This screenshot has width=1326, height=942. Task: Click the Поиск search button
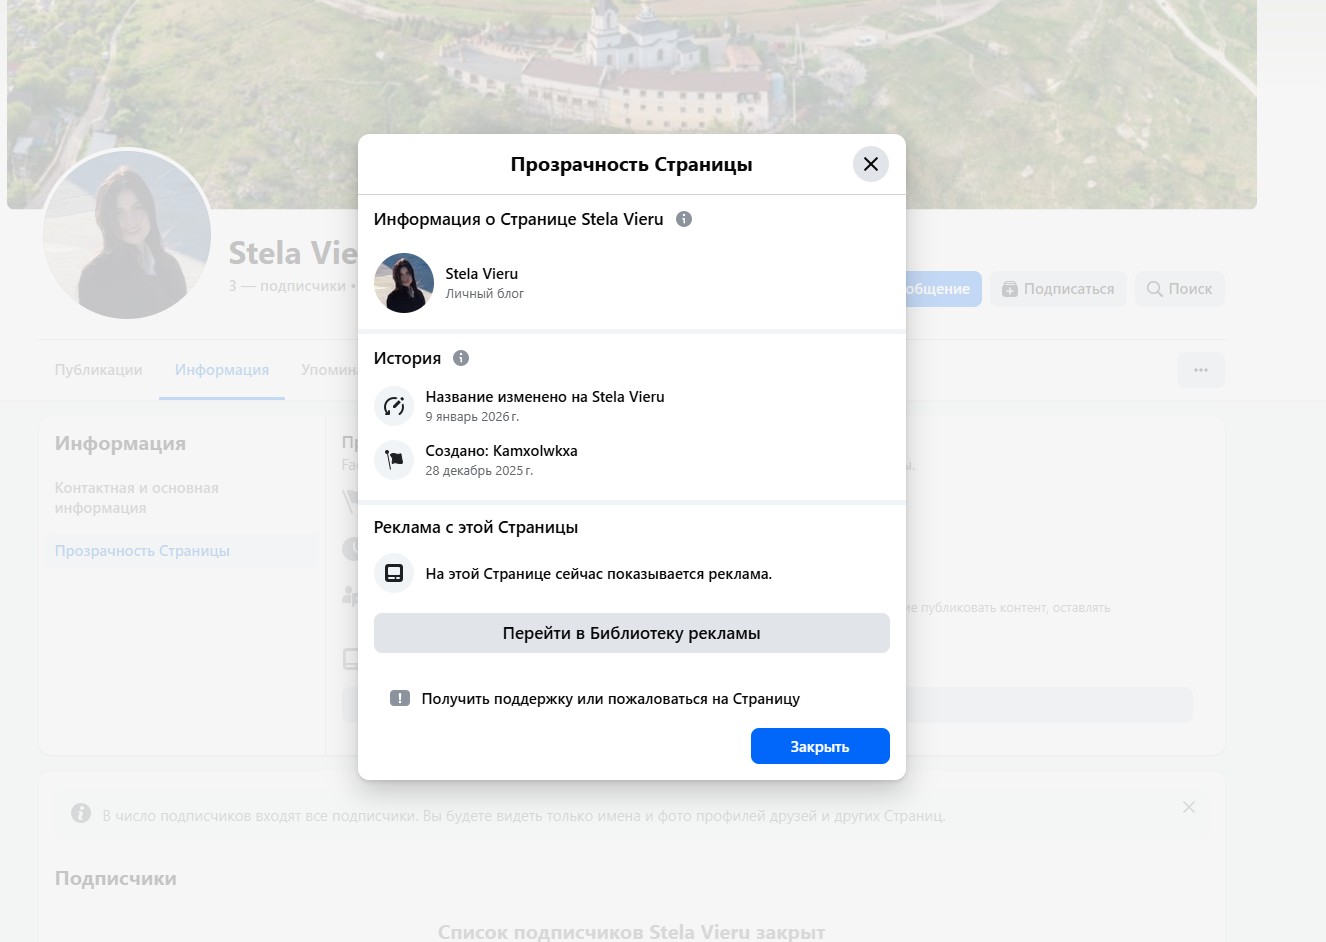pyautogui.click(x=1179, y=289)
